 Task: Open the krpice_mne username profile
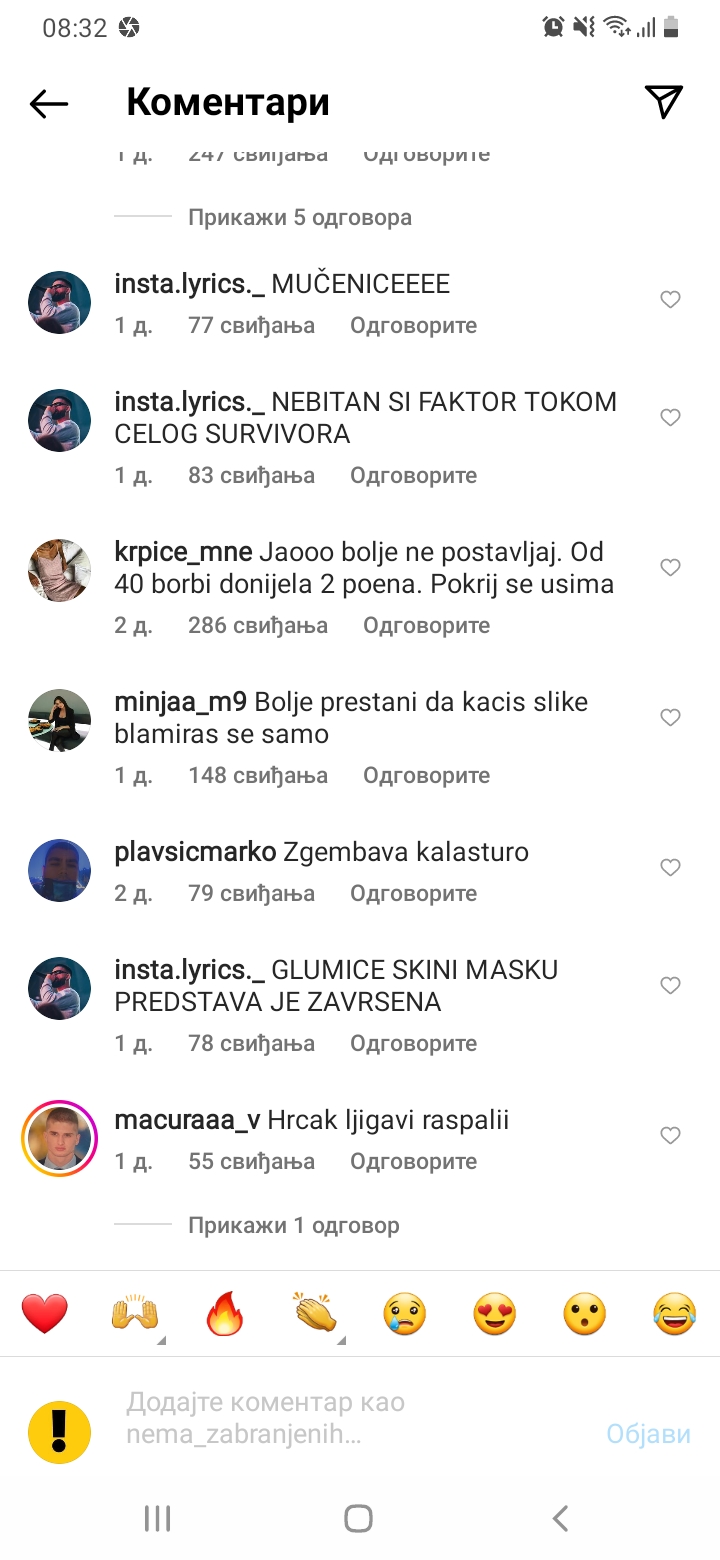point(184,552)
